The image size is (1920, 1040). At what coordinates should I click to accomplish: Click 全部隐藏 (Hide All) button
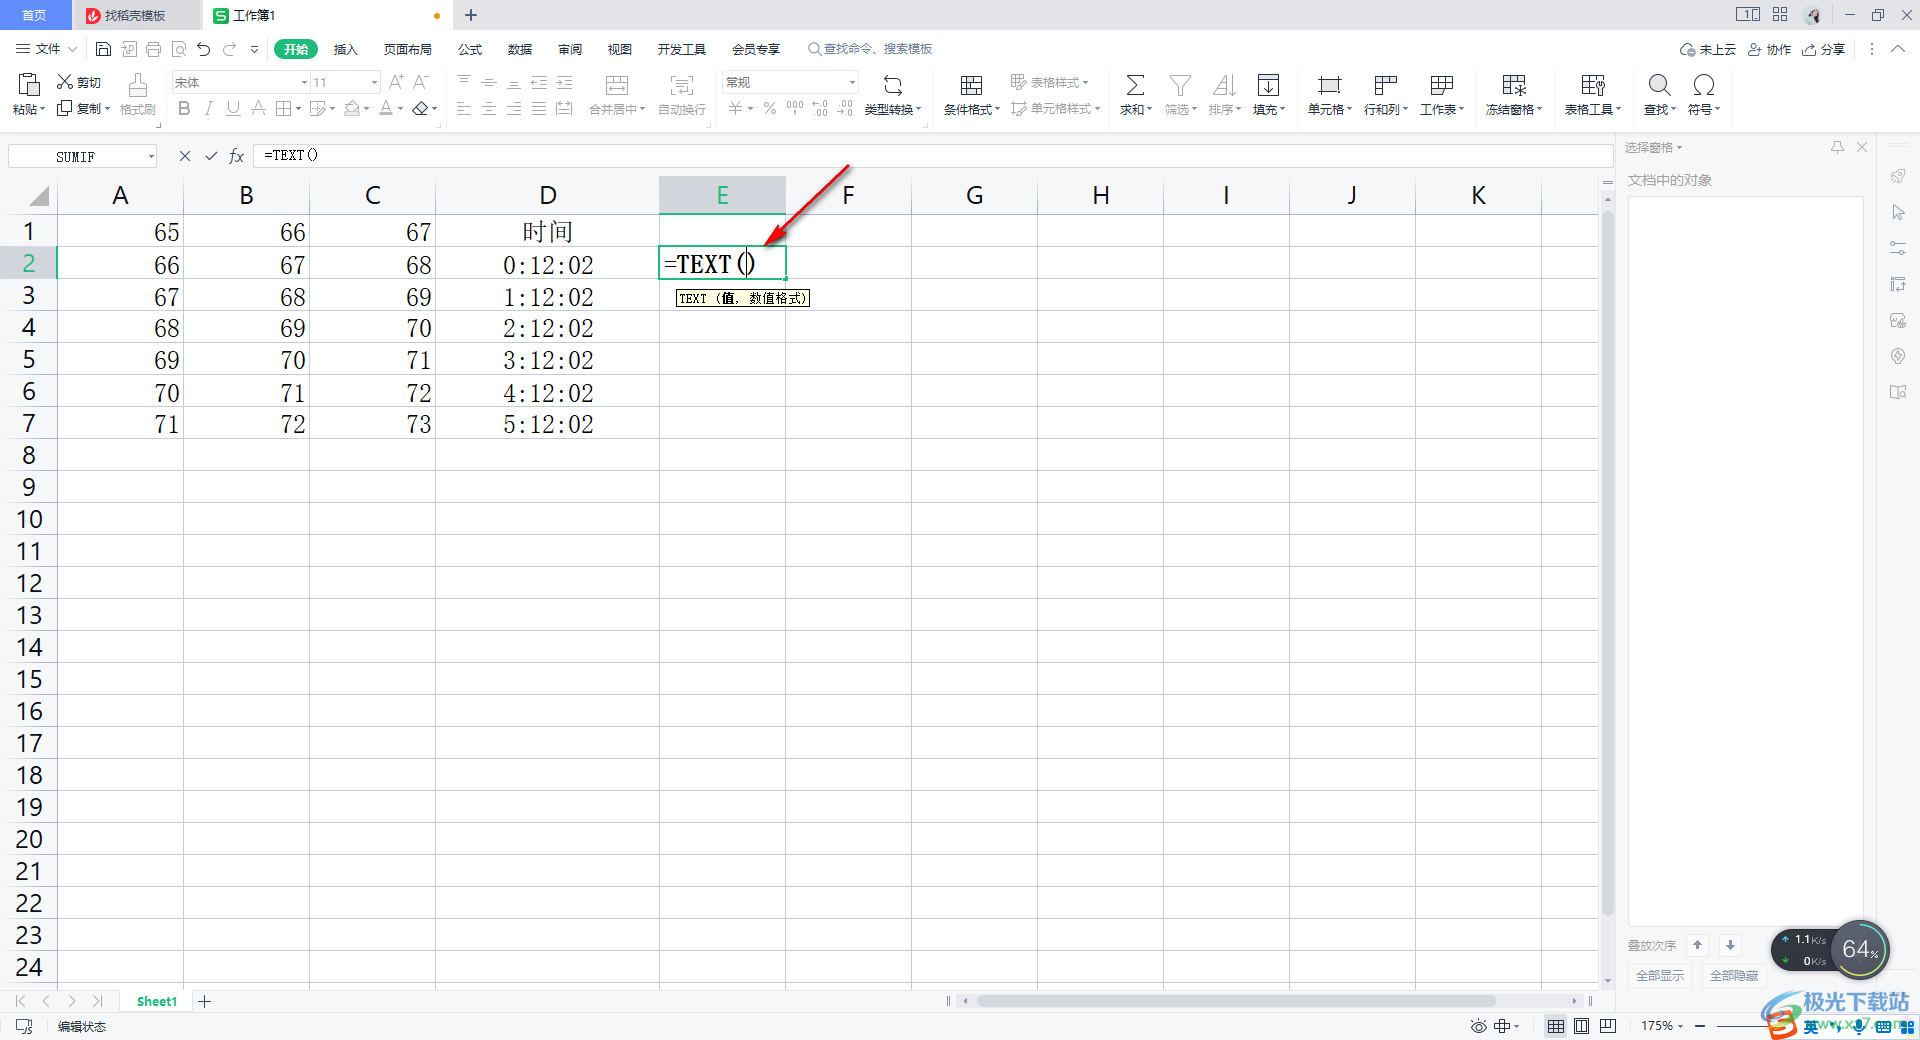1734,975
